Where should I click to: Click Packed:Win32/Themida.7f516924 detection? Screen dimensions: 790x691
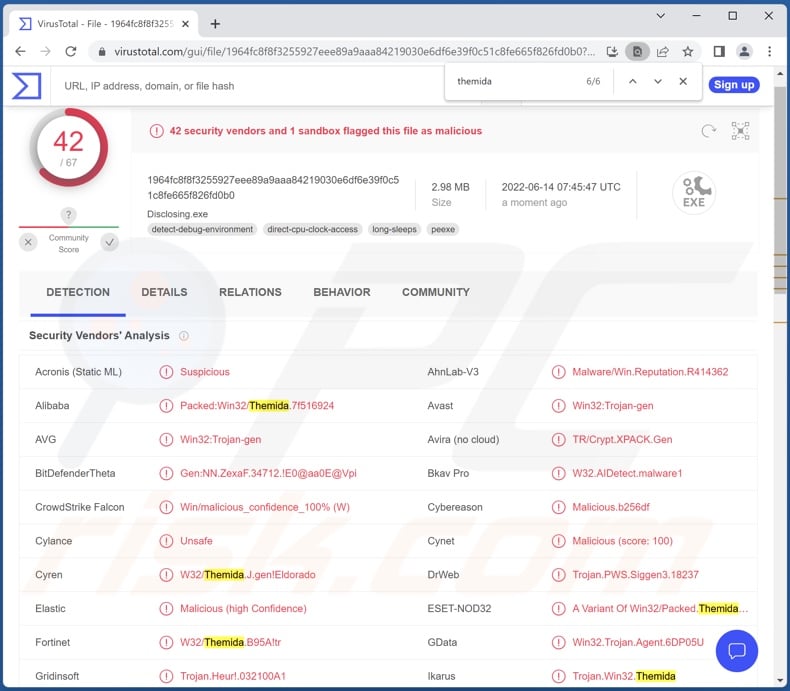(x=257, y=405)
